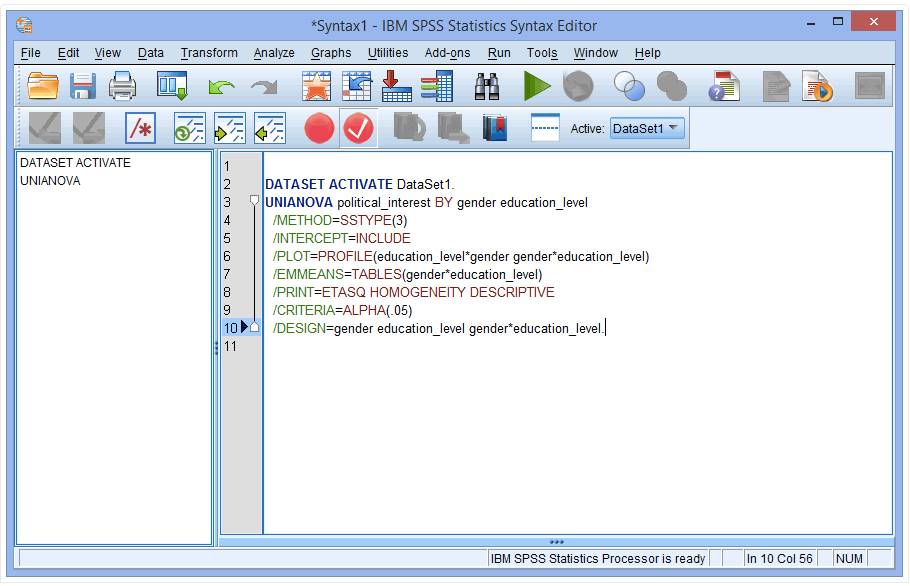Open the Graphs menu
The height and width of the screenshot is (586, 910).
click(x=331, y=53)
